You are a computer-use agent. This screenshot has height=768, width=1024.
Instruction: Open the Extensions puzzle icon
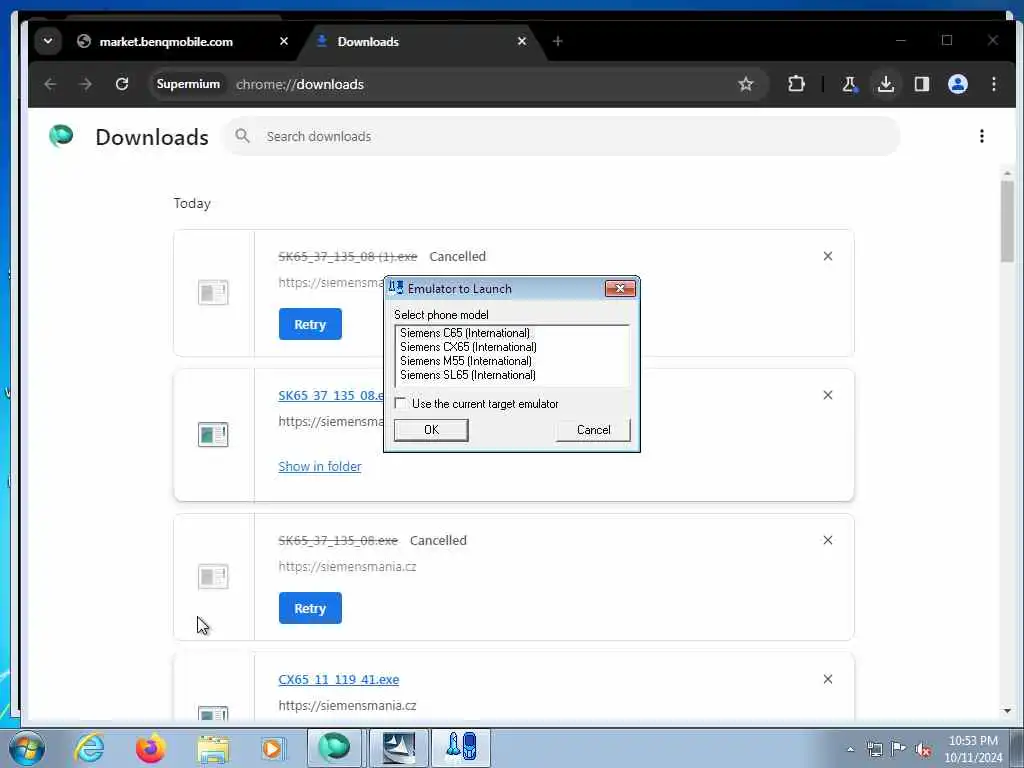(x=796, y=84)
